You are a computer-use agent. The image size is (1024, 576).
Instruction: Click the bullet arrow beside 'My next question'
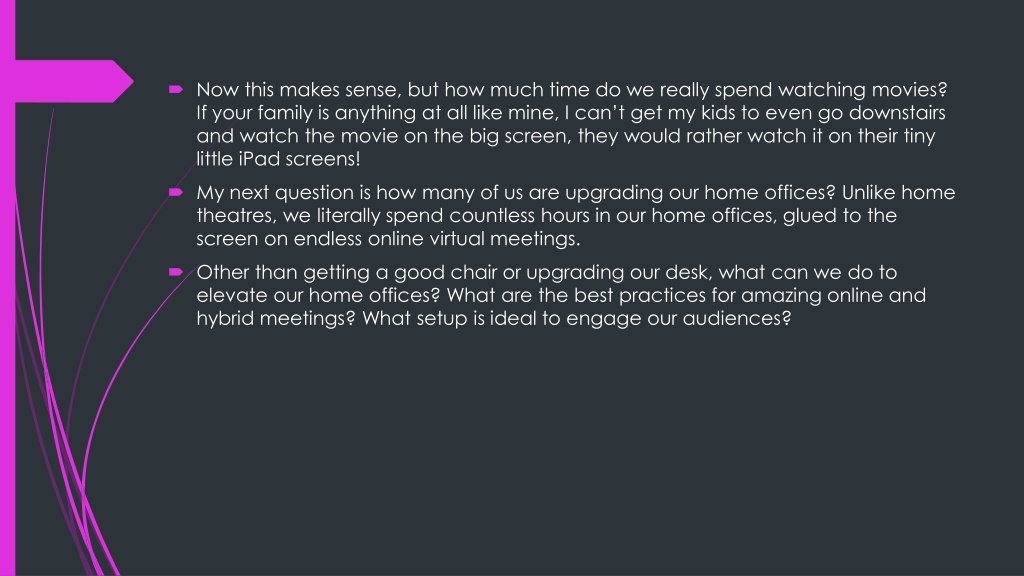tap(176, 192)
